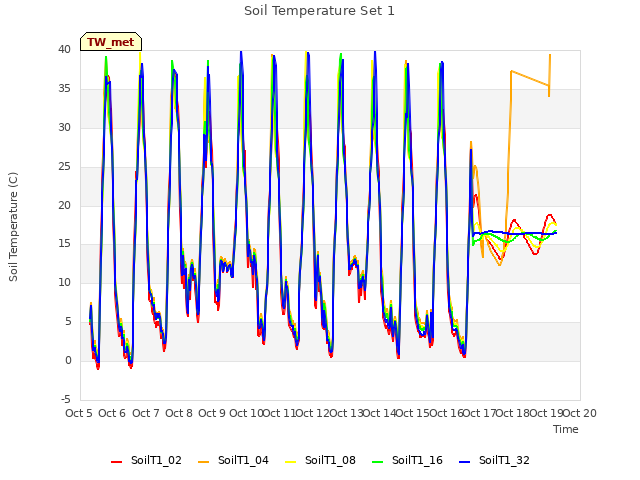Image resolution: width=640 pixels, height=480 pixels.
Task: Click the 20 y-axis tick label
Action: click(x=64, y=205)
